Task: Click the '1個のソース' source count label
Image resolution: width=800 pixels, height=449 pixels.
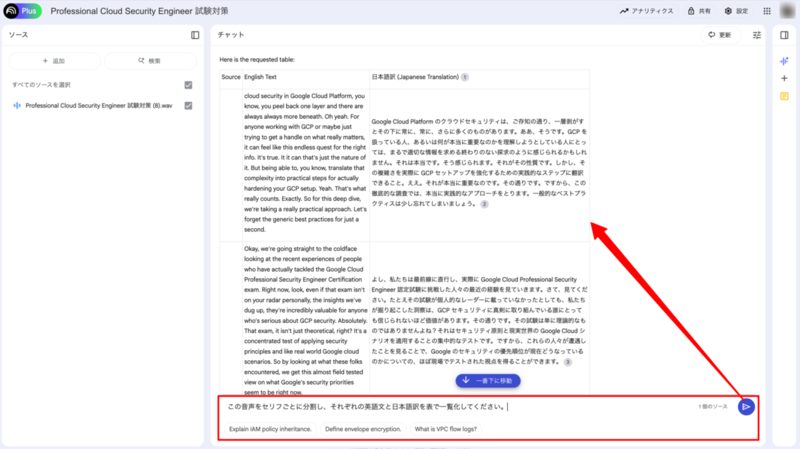Action: pos(713,407)
